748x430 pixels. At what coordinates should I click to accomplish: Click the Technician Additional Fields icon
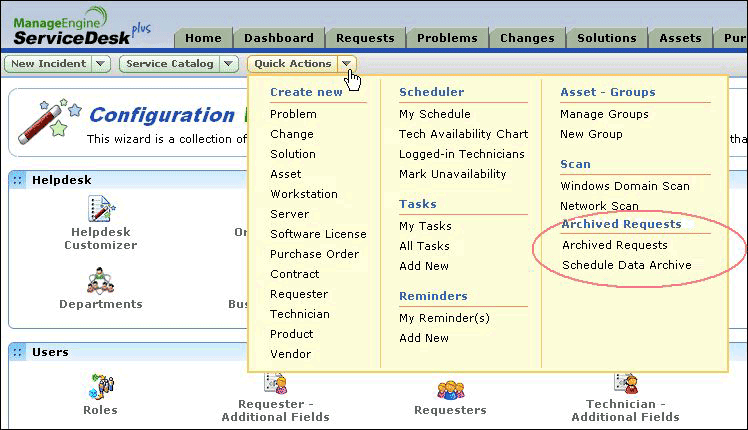[x=626, y=385]
